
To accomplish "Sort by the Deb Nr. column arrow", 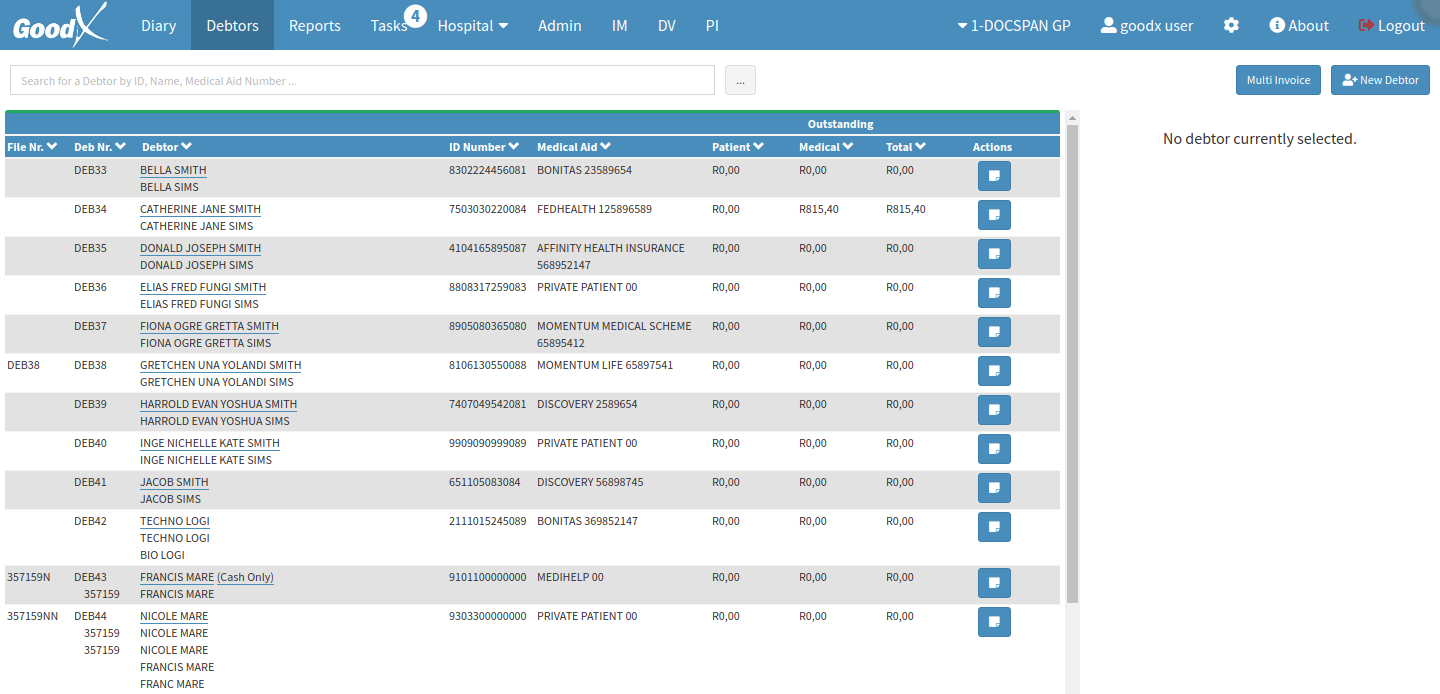I will click(120, 147).
